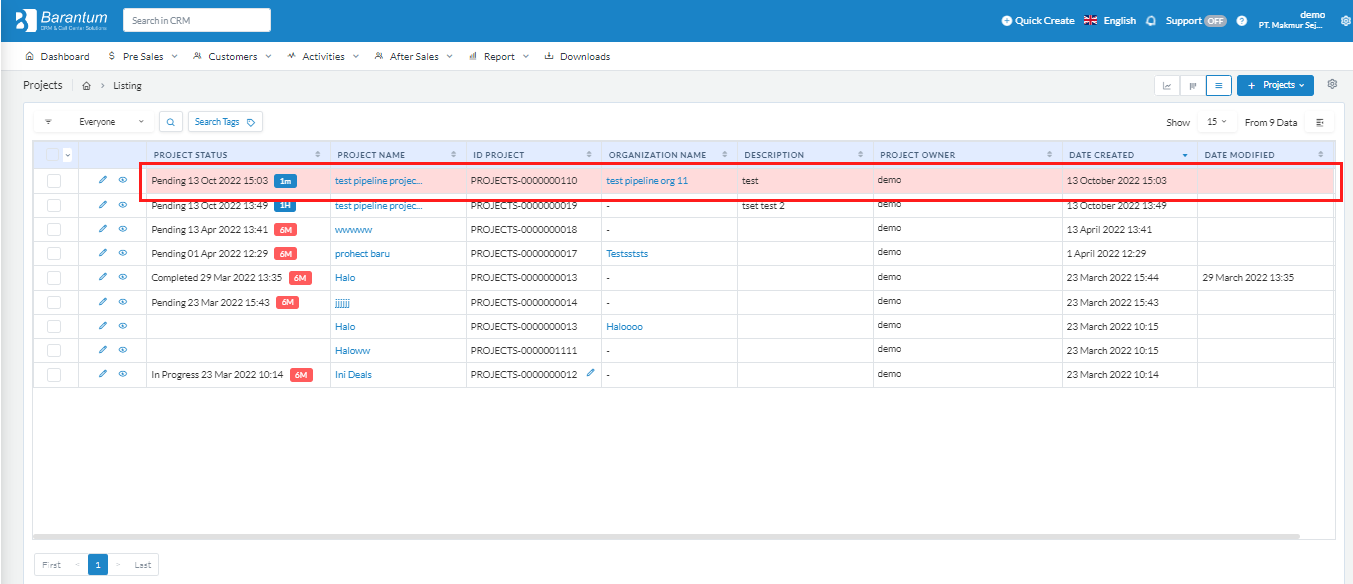Open the listing settings gear beside Projects button
This screenshot has width=1353, height=584.
[1332, 84]
